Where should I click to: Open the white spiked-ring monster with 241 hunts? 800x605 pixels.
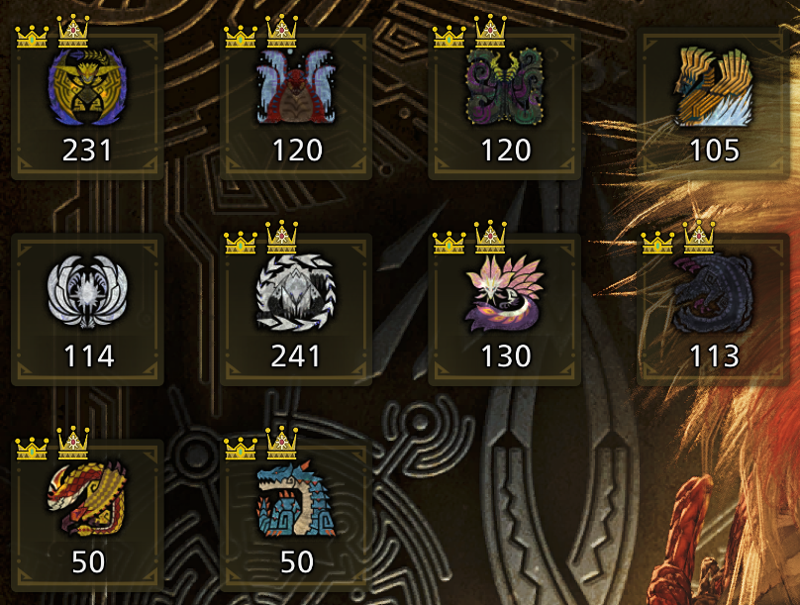tap(296, 292)
